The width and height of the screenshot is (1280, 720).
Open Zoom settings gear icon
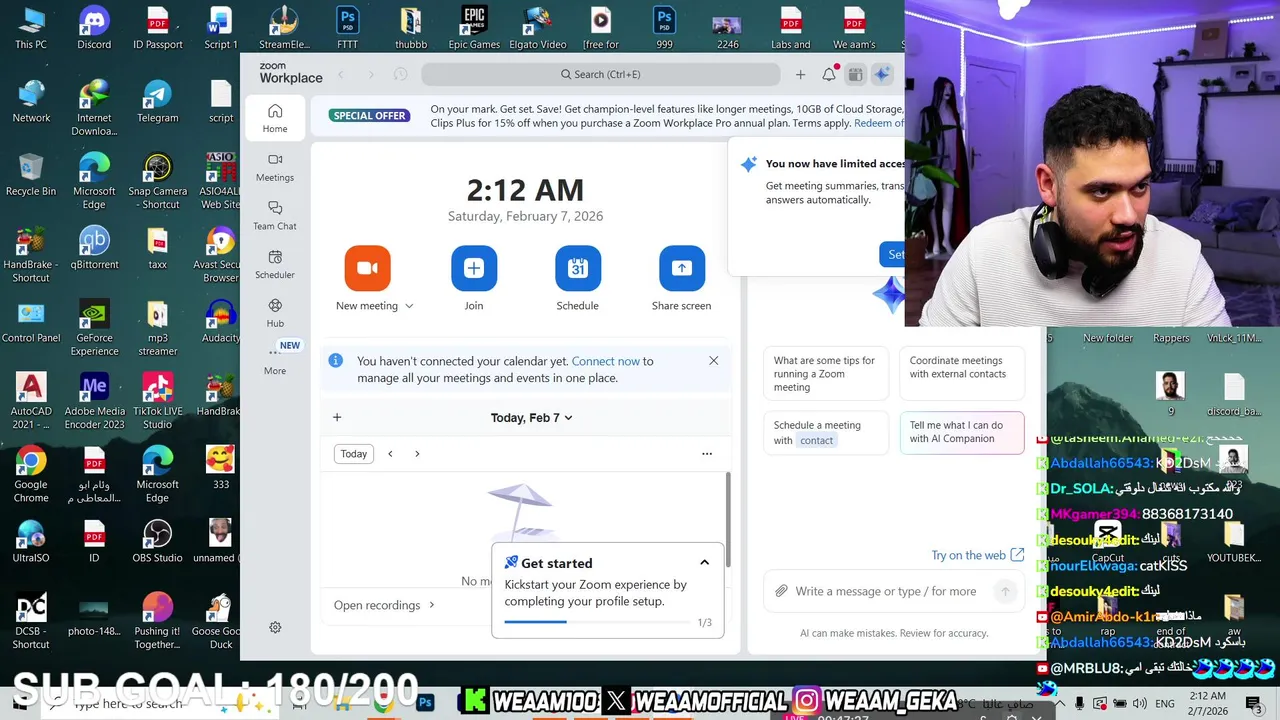(275, 627)
